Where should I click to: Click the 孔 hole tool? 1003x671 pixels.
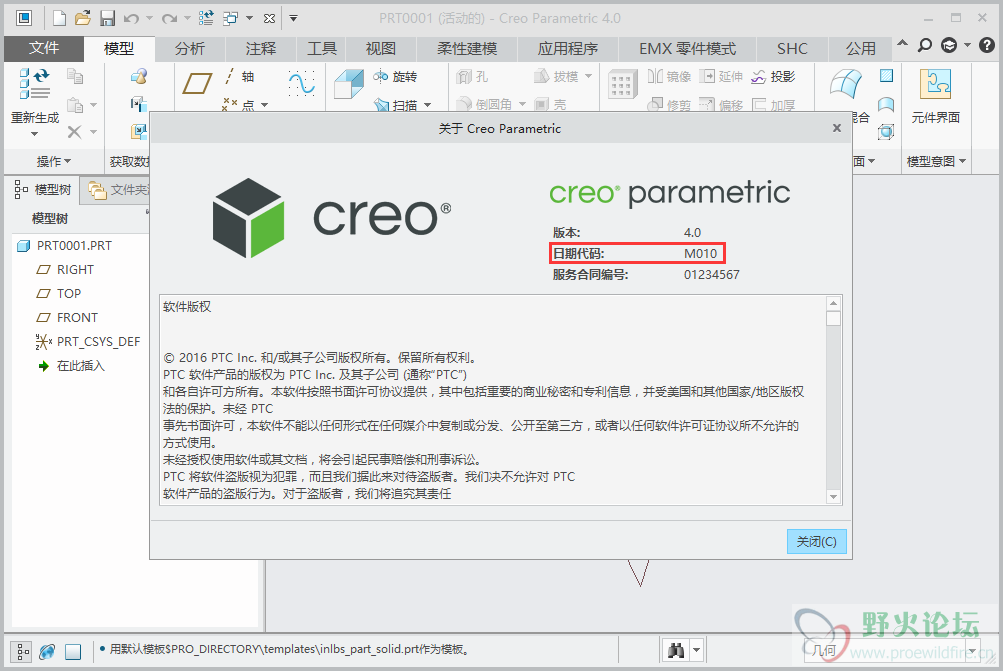tap(472, 77)
